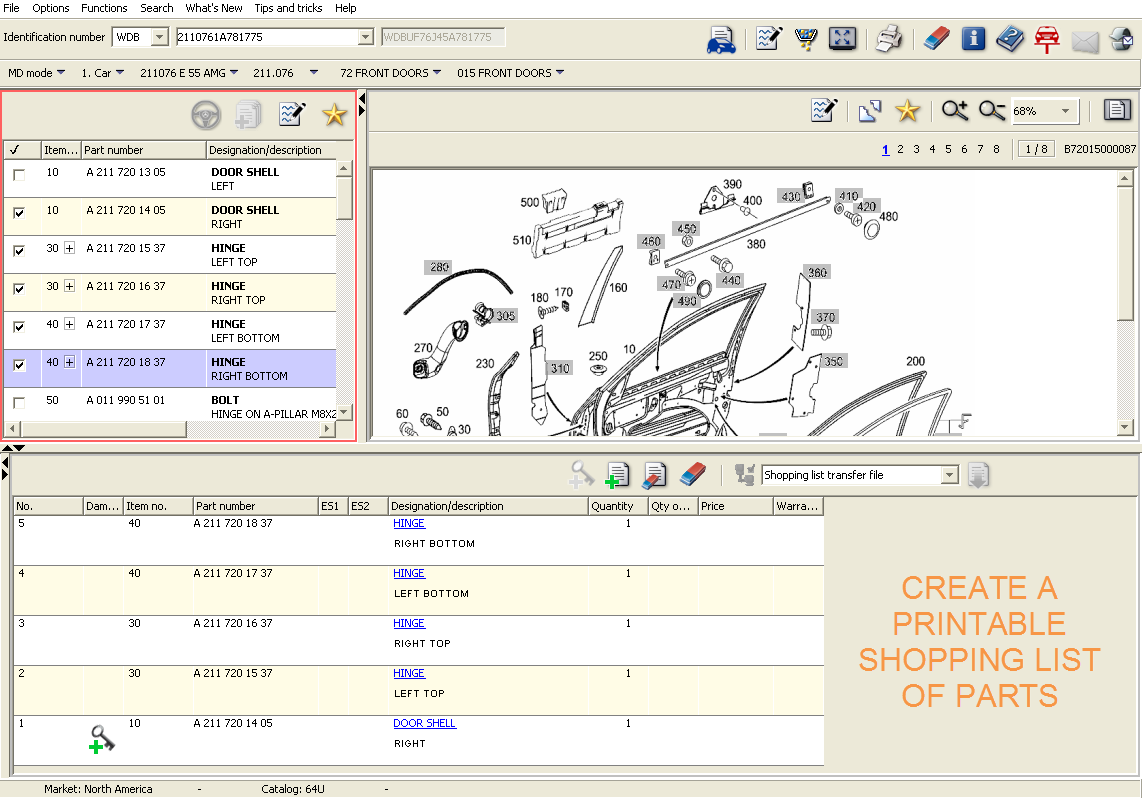This screenshot has width=1142, height=798.
Task: Open the Help menu
Action: tap(345, 8)
